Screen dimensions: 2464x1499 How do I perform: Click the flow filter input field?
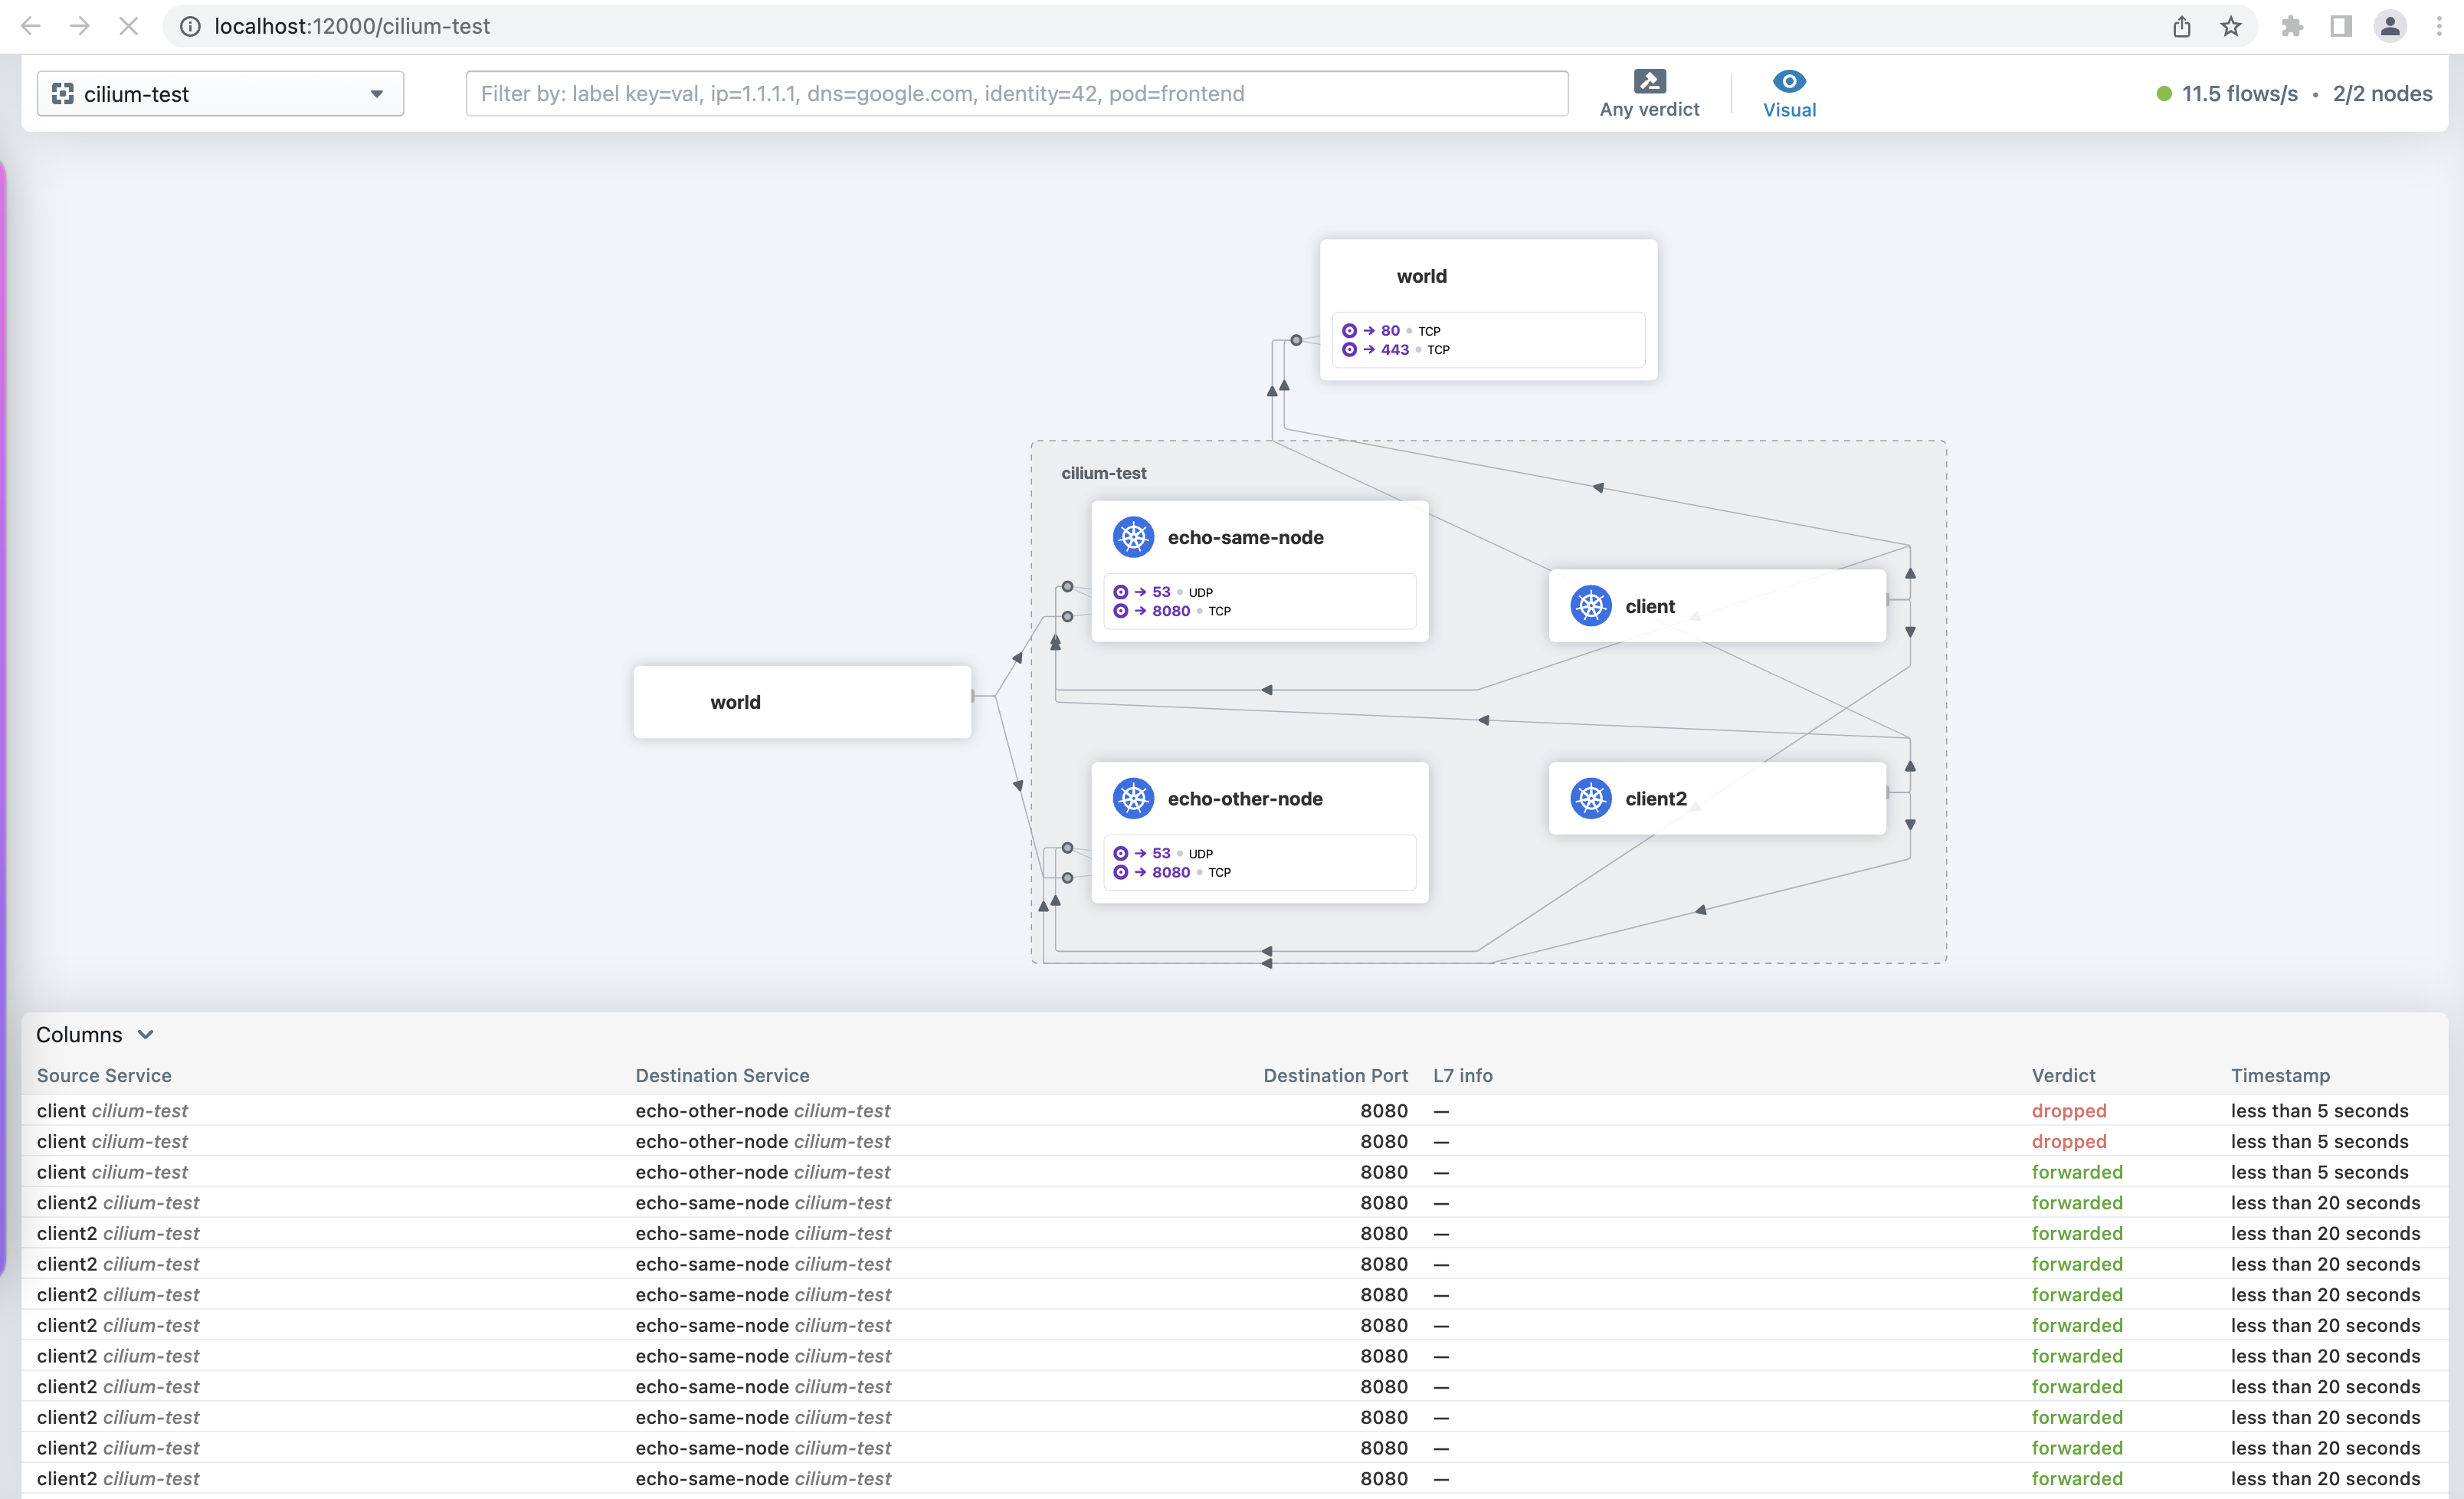point(1016,94)
